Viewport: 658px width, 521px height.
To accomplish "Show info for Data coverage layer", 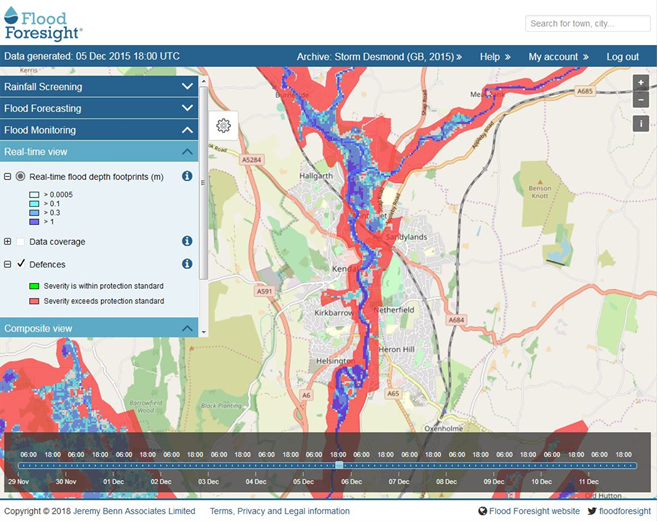I will pyautogui.click(x=186, y=241).
